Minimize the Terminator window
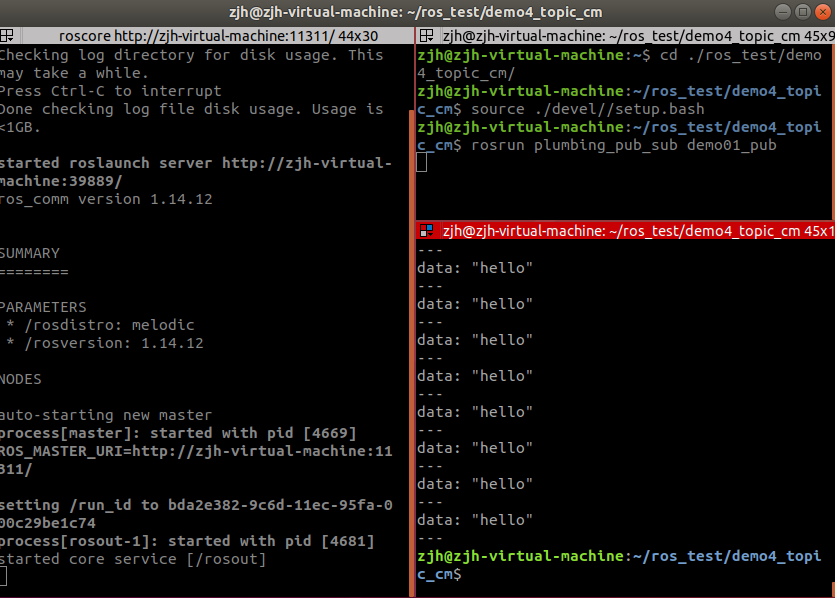Viewport: 835px width, 598px height. click(783, 12)
